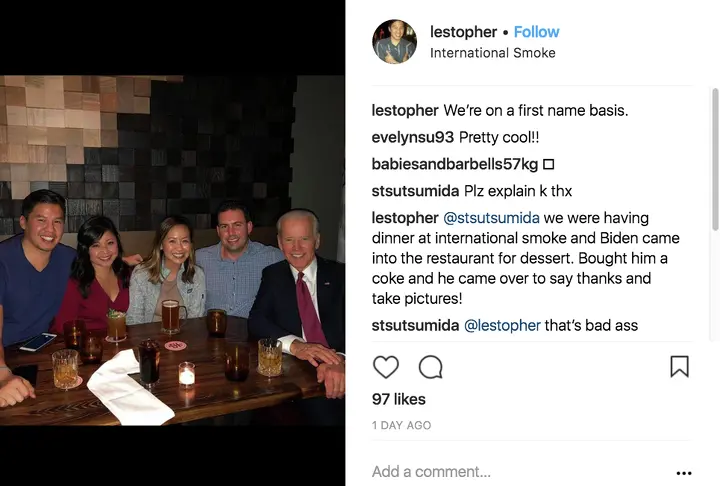Screen dimensions: 720x486
Task: Click the comments scrollbar thumb
Action: click(715, 159)
